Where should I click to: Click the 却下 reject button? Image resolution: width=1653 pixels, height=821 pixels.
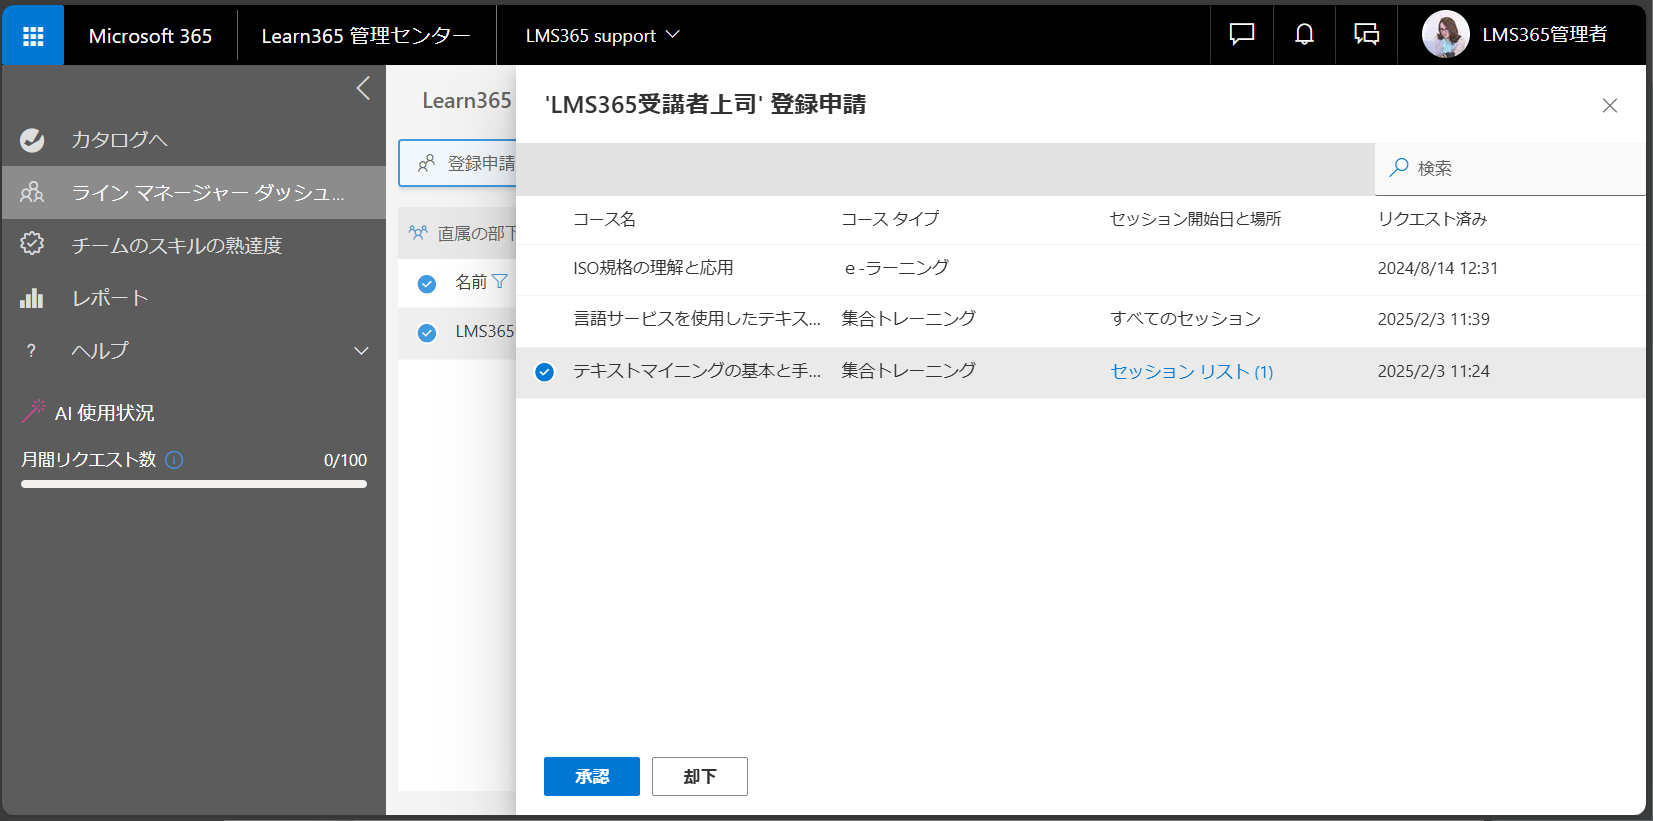[x=699, y=776]
